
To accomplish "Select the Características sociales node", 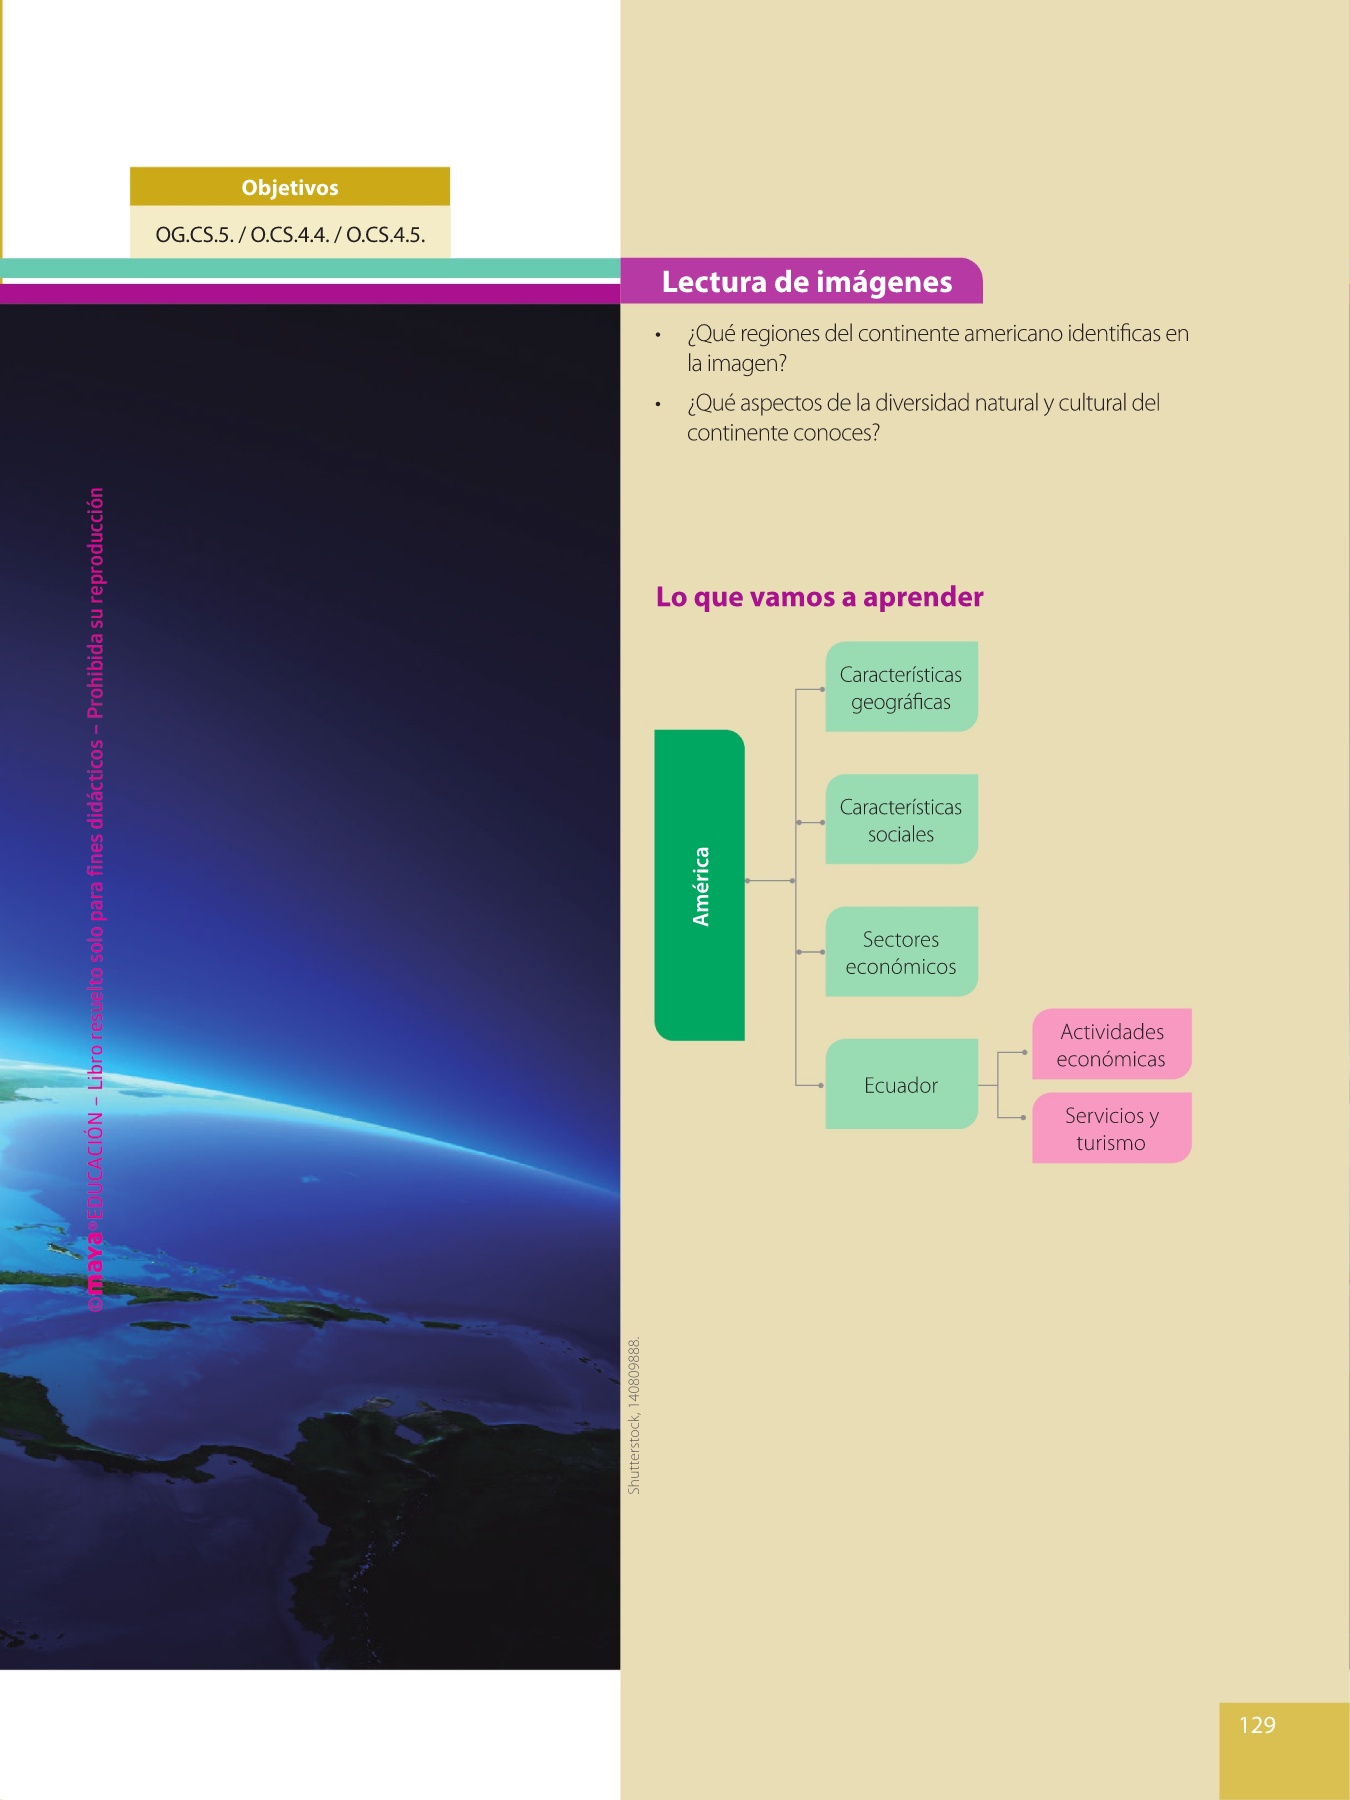I will click(x=901, y=820).
